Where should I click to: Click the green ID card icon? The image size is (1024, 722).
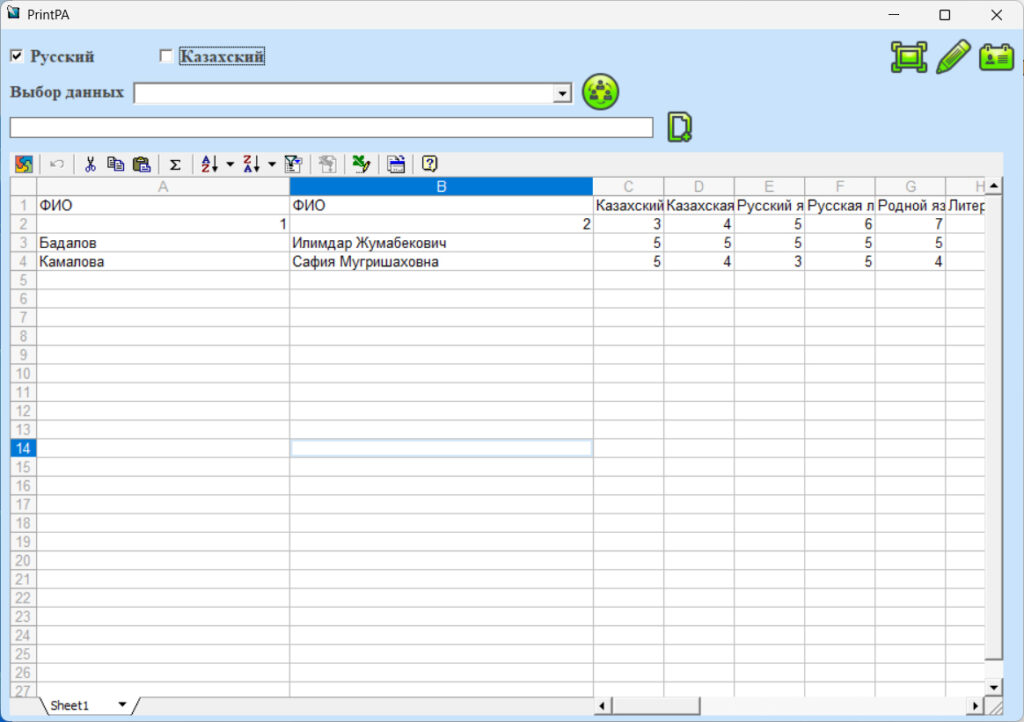pyautogui.click(x=997, y=57)
